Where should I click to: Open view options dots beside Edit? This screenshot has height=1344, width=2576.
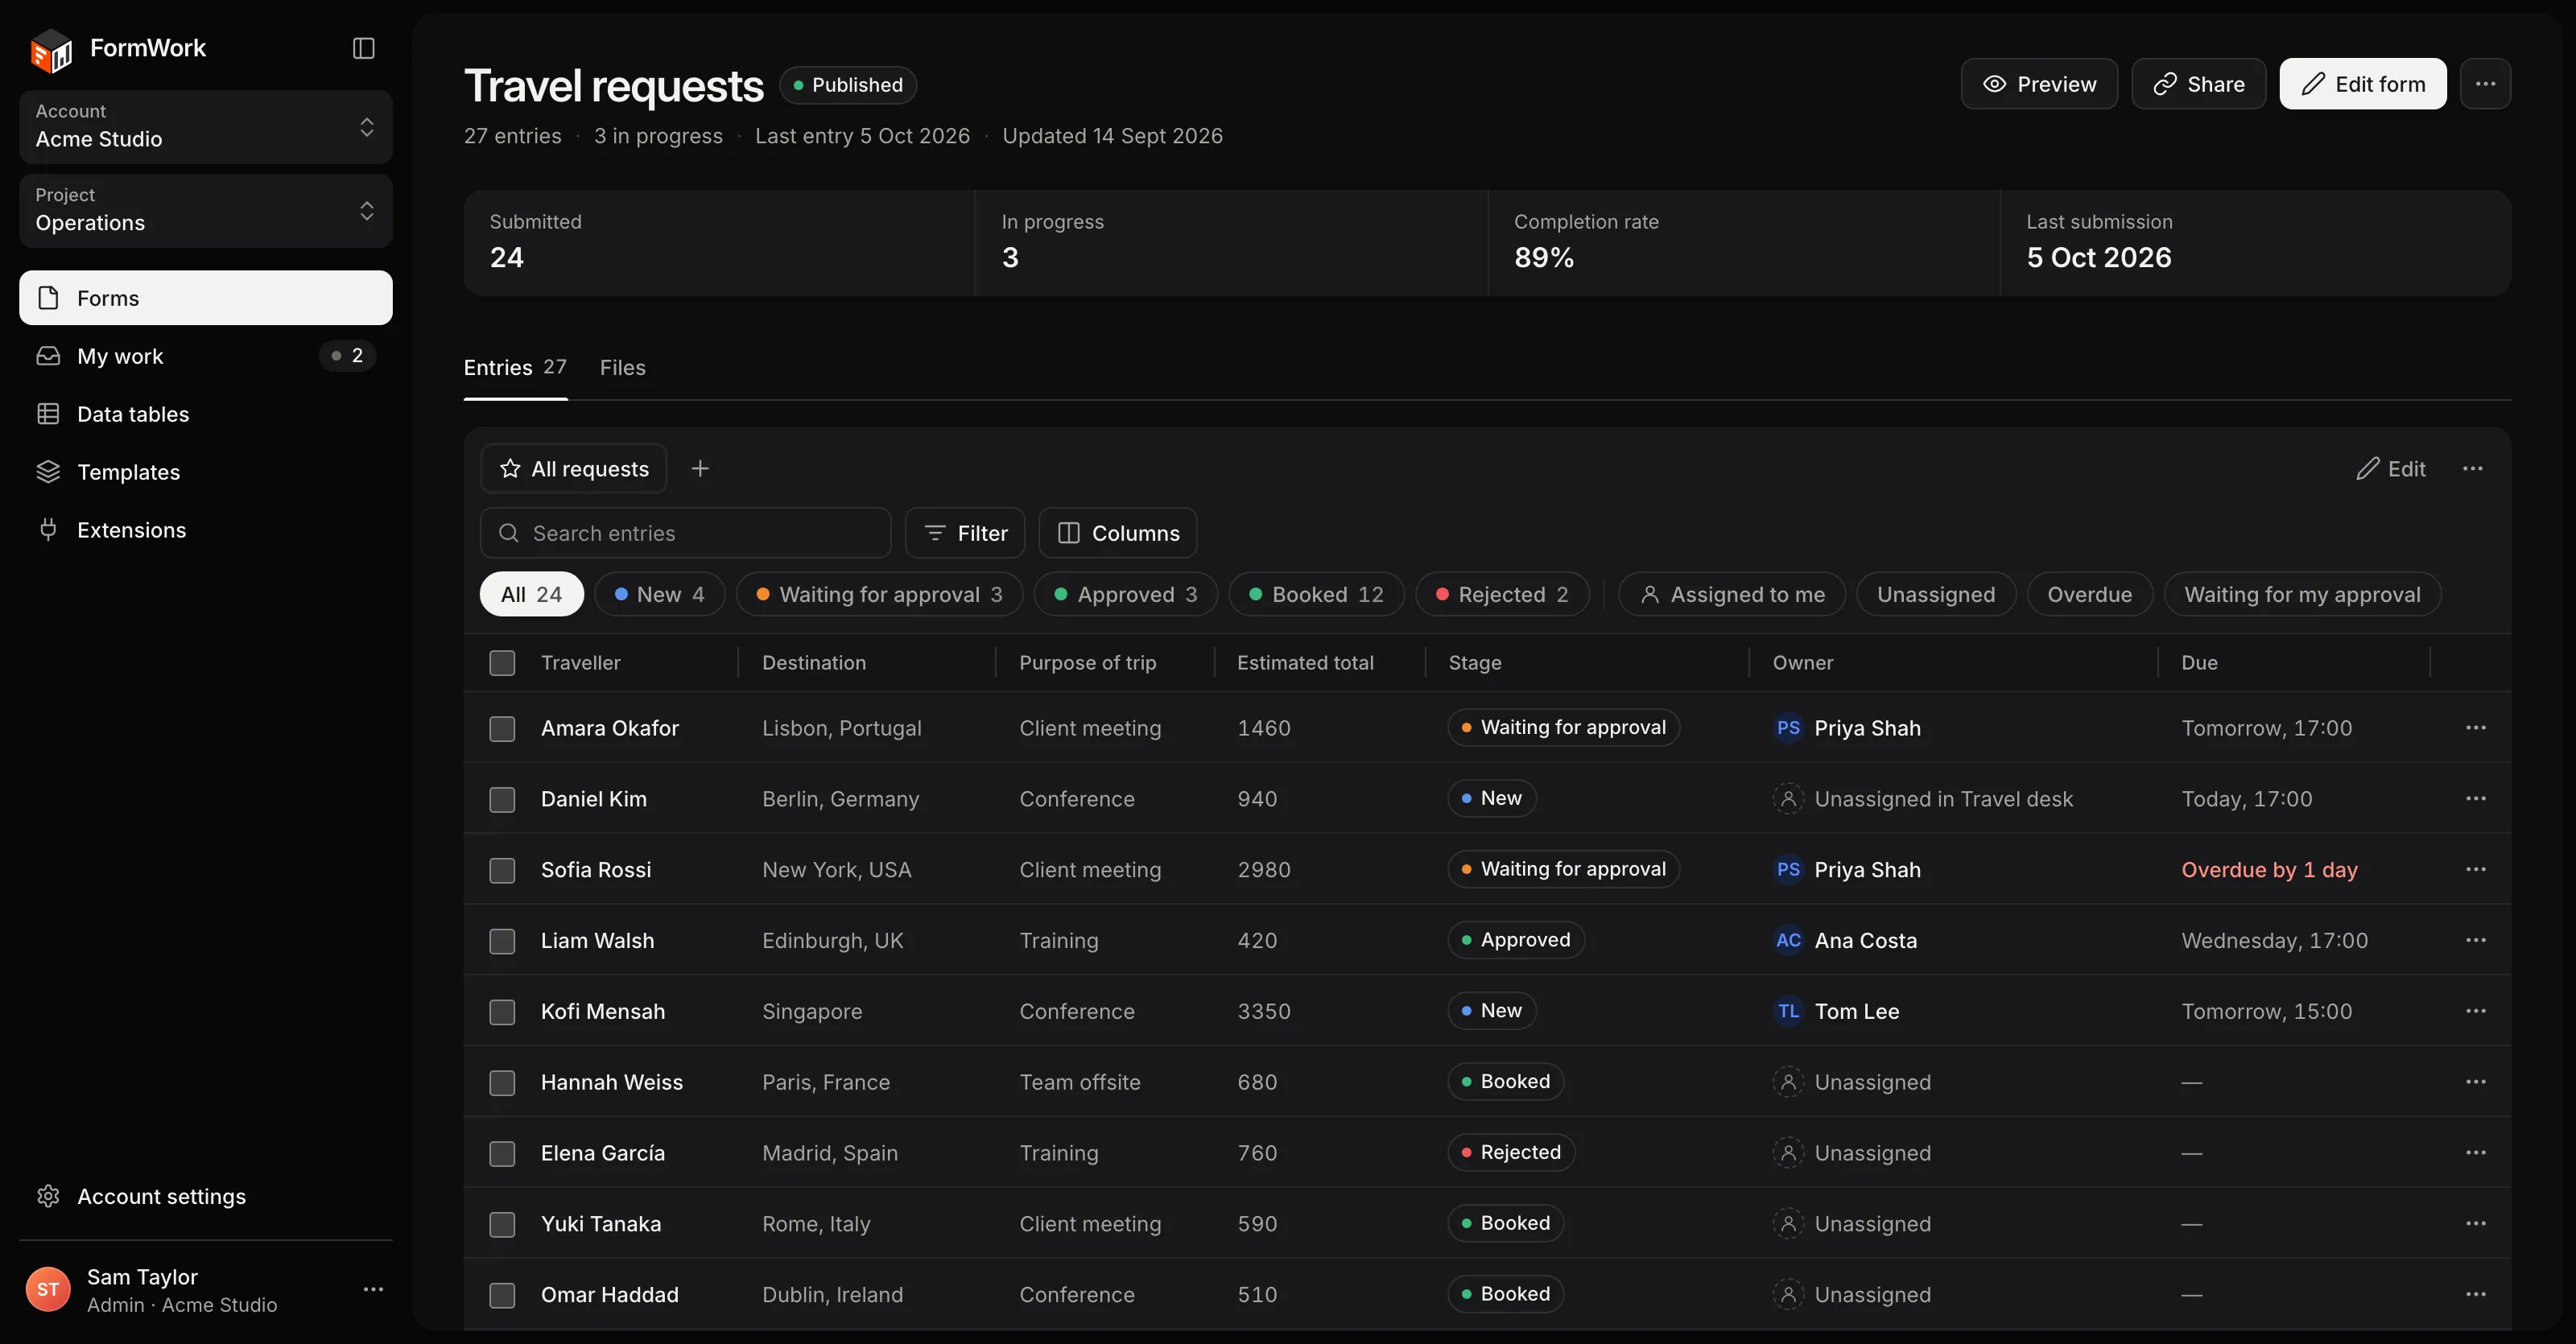[x=2473, y=469]
